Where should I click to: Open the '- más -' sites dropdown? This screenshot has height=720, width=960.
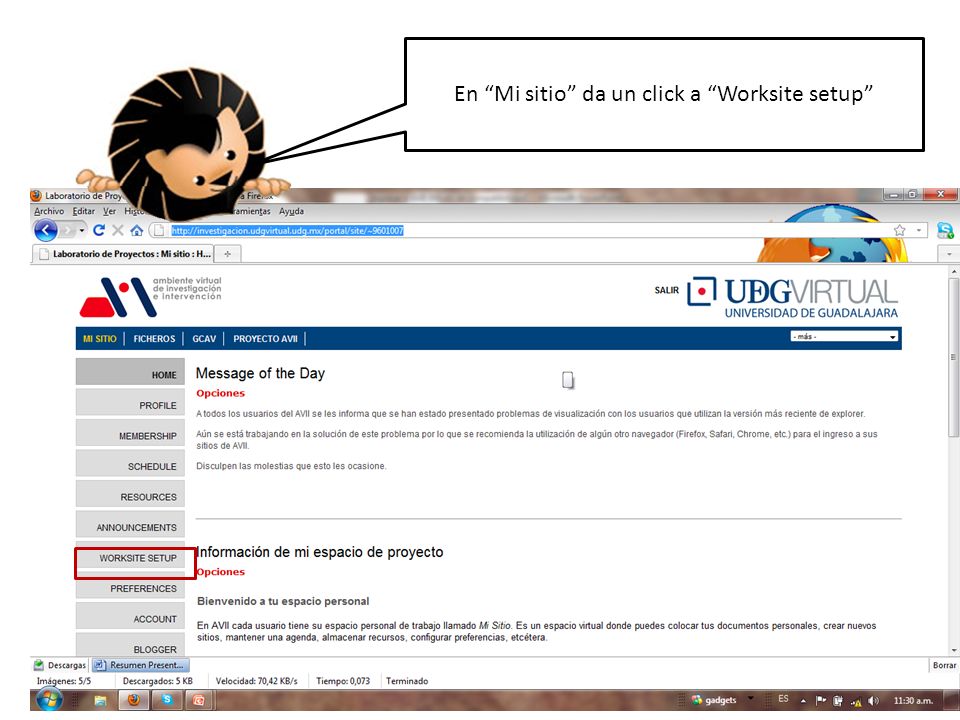pos(844,337)
